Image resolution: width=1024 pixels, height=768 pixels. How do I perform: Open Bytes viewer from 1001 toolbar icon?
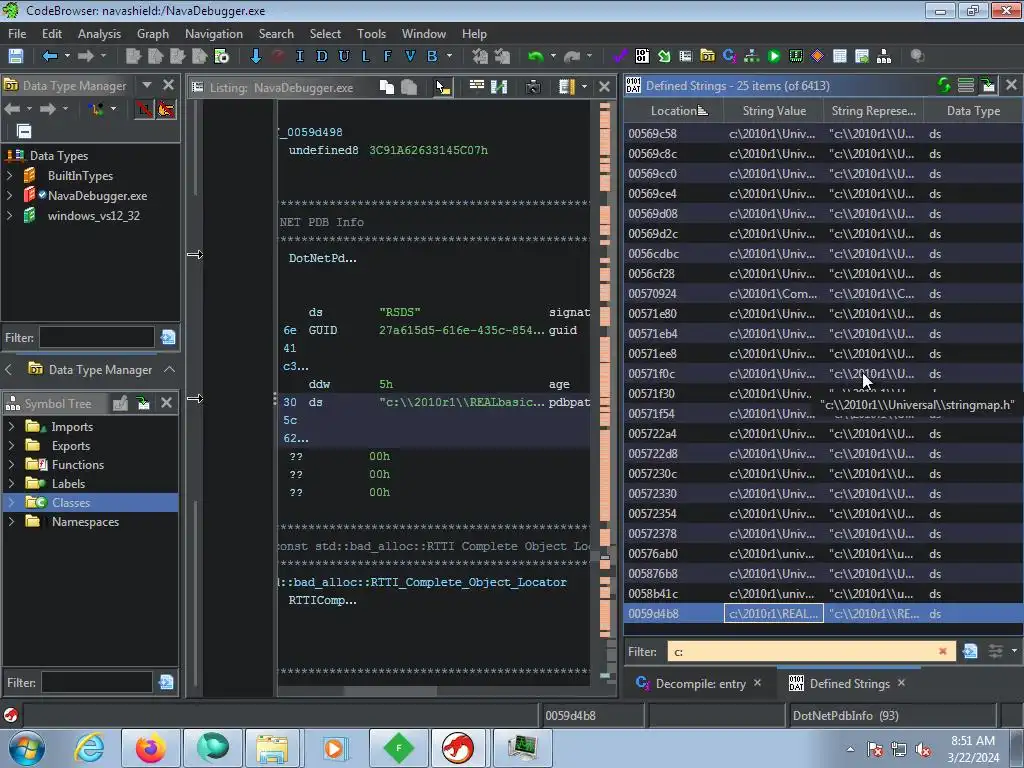tap(643, 56)
